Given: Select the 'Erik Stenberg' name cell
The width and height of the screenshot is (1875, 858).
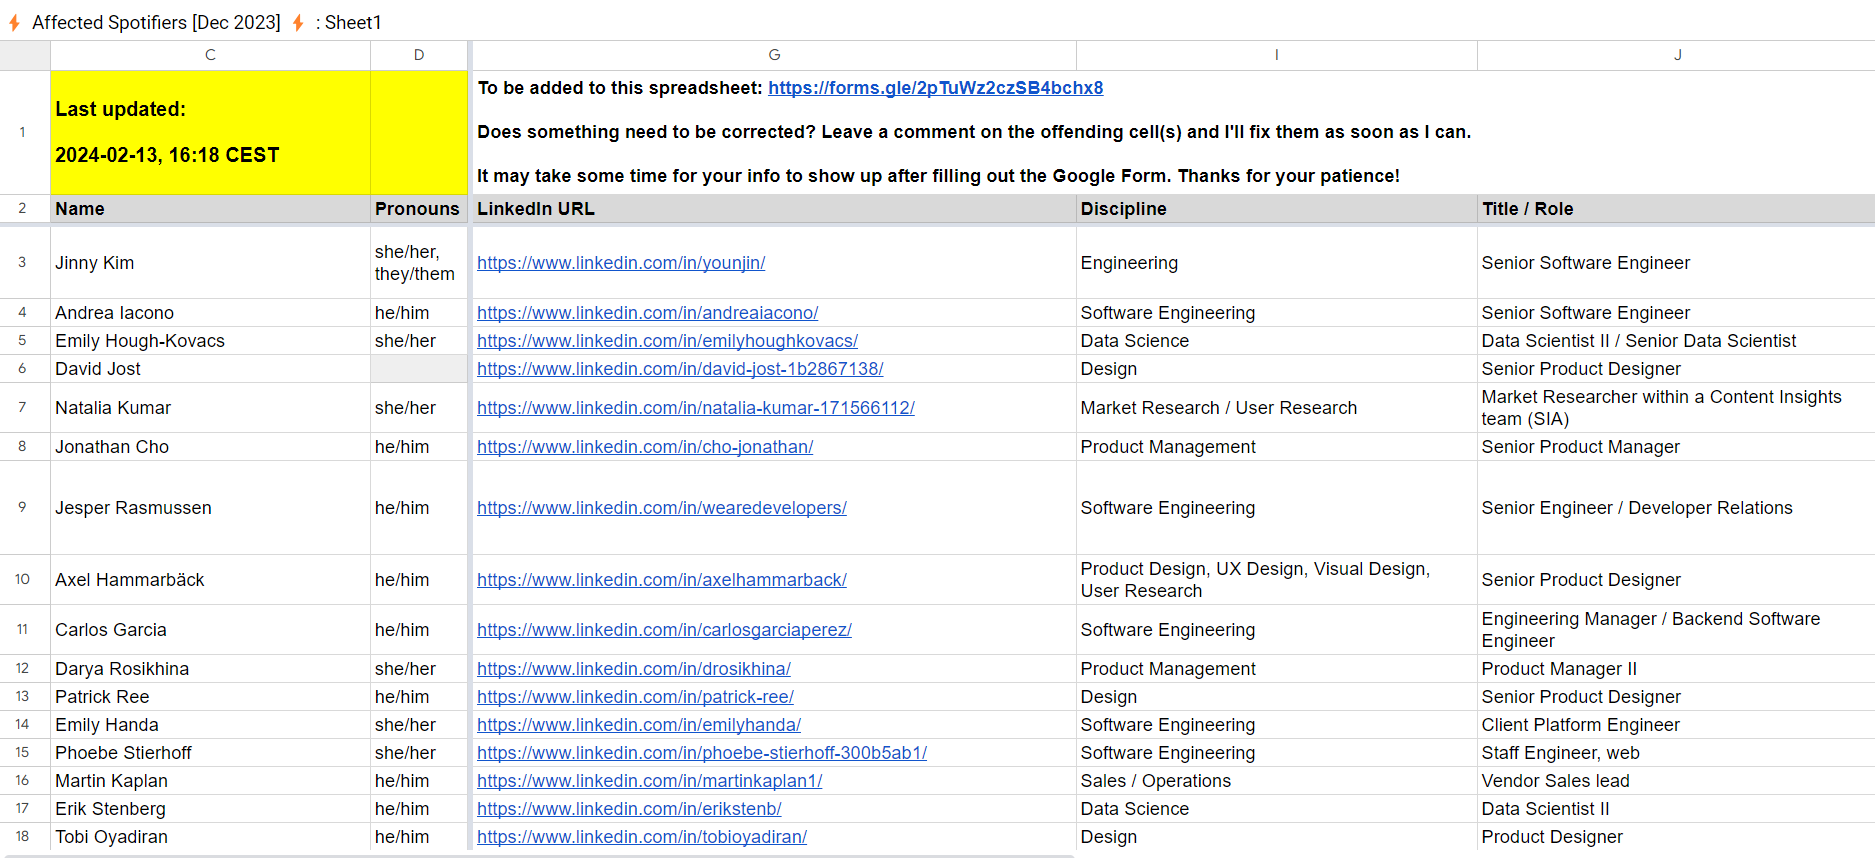Looking at the screenshot, I should (x=210, y=809).
